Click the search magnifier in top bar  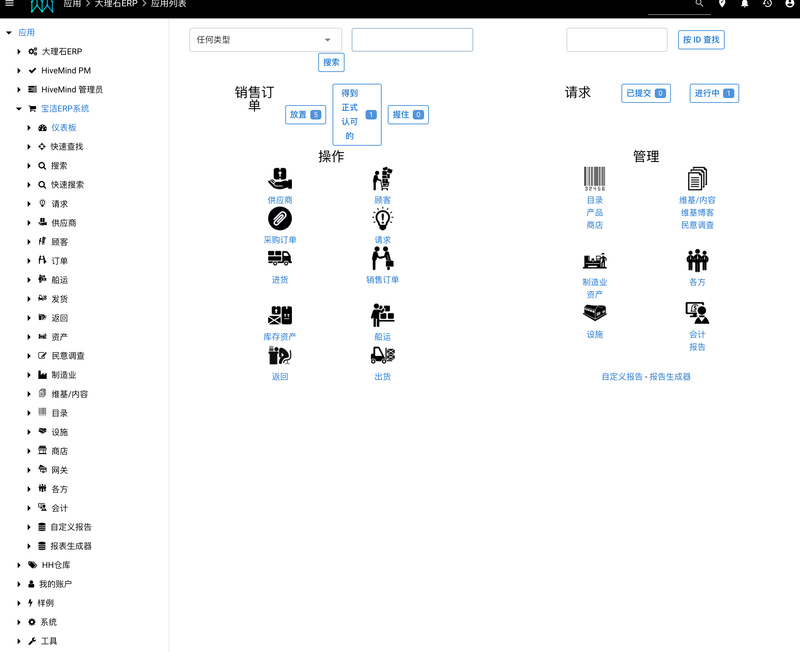(699, 4)
